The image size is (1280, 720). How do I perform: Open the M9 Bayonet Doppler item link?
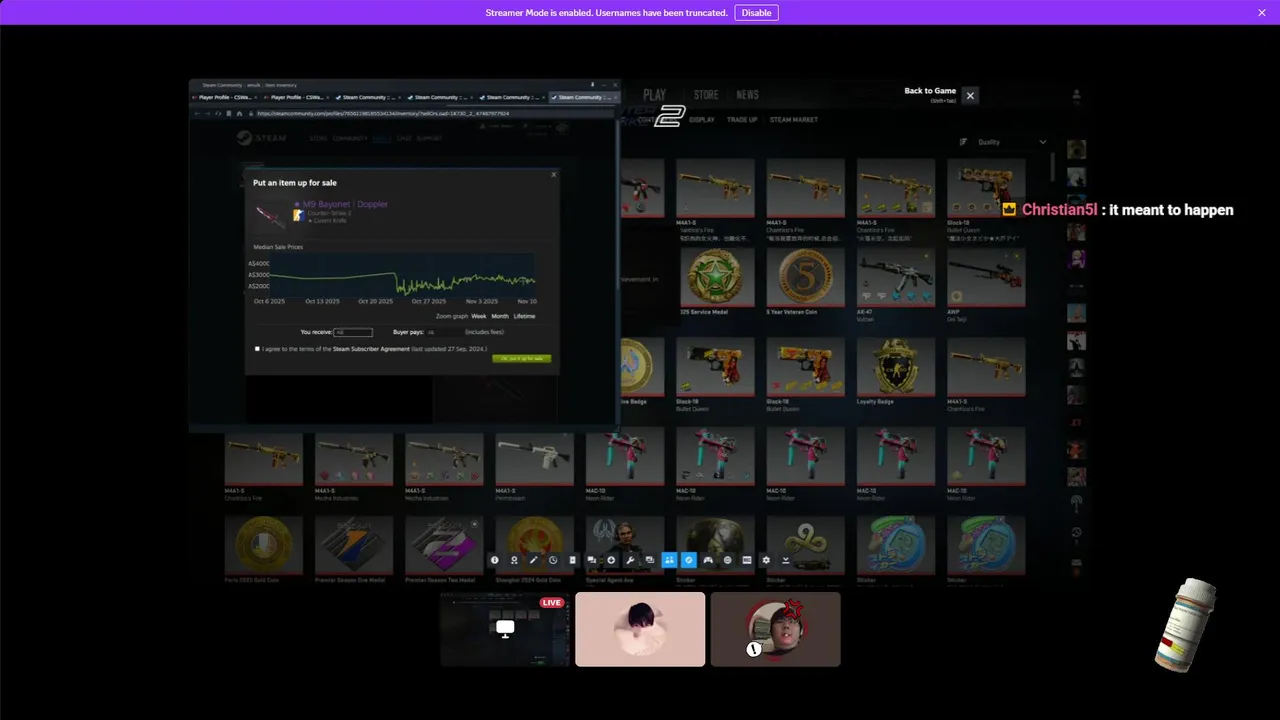pyautogui.click(x=345, y=204)
